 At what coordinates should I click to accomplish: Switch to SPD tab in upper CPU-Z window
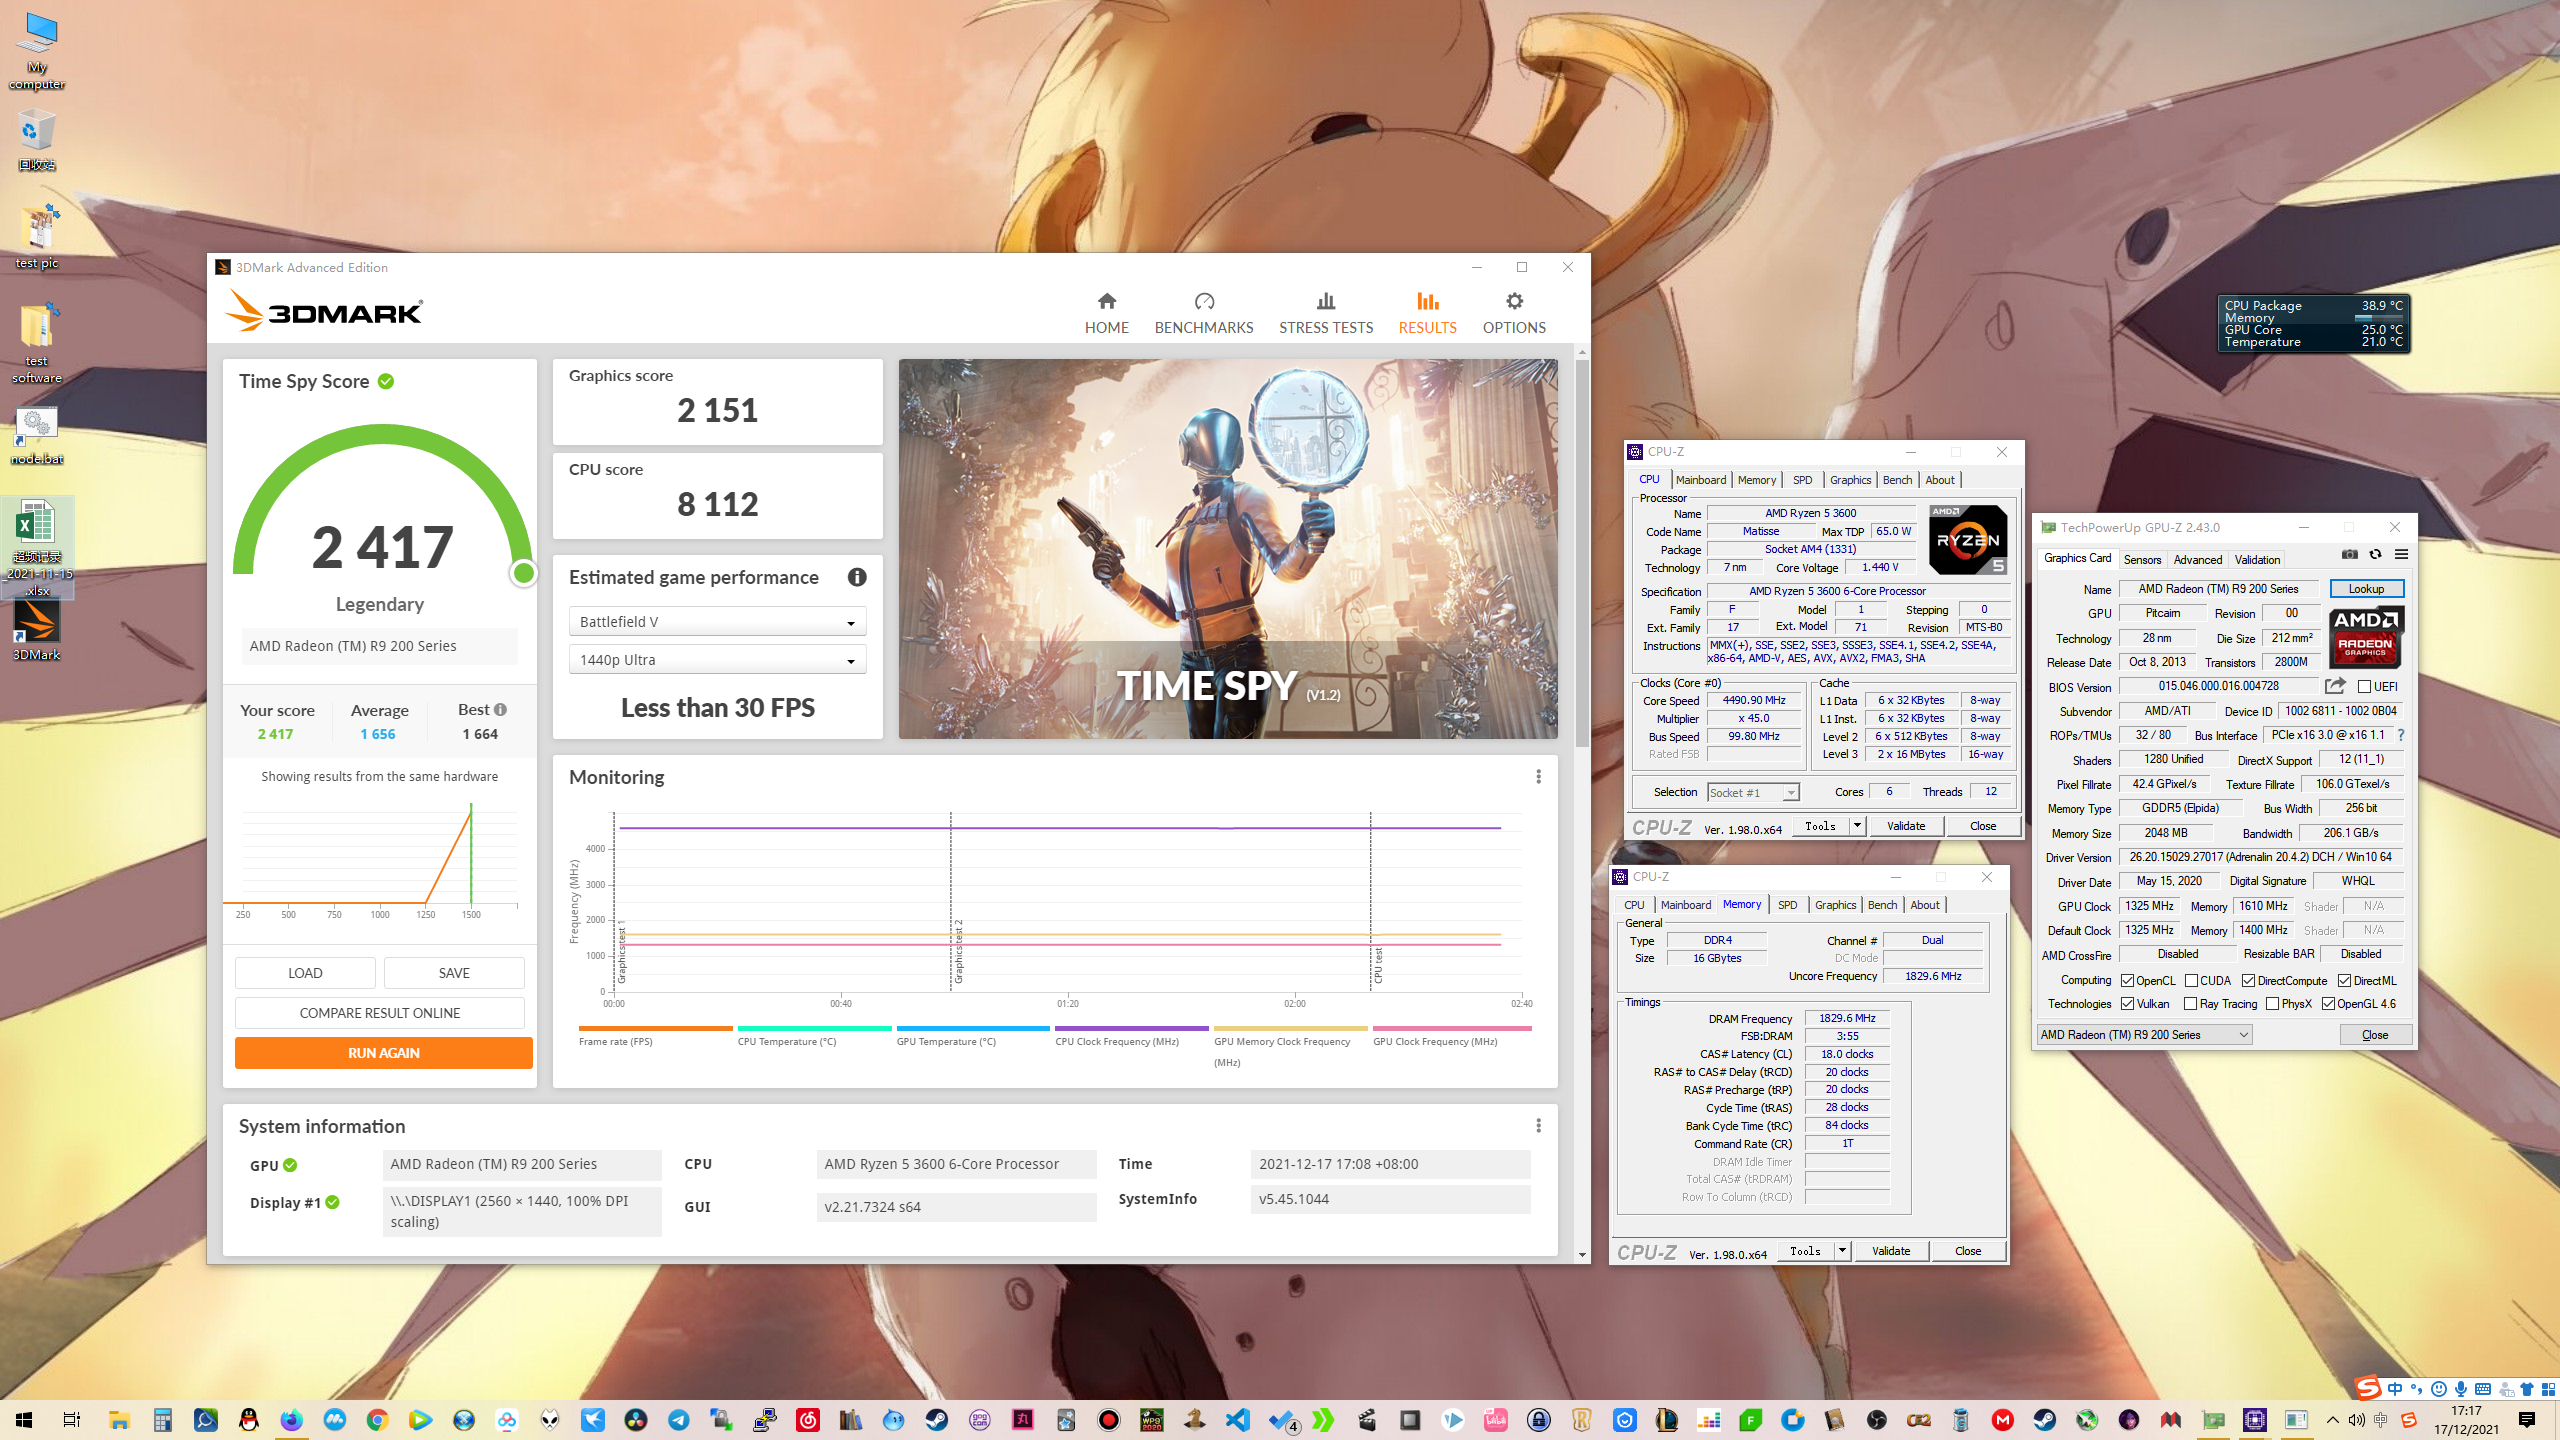coord(1802,480)
